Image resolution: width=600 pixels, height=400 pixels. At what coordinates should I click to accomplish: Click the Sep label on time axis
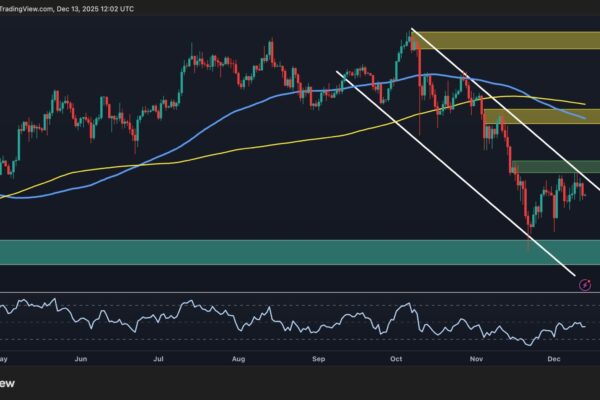(318, 357)
